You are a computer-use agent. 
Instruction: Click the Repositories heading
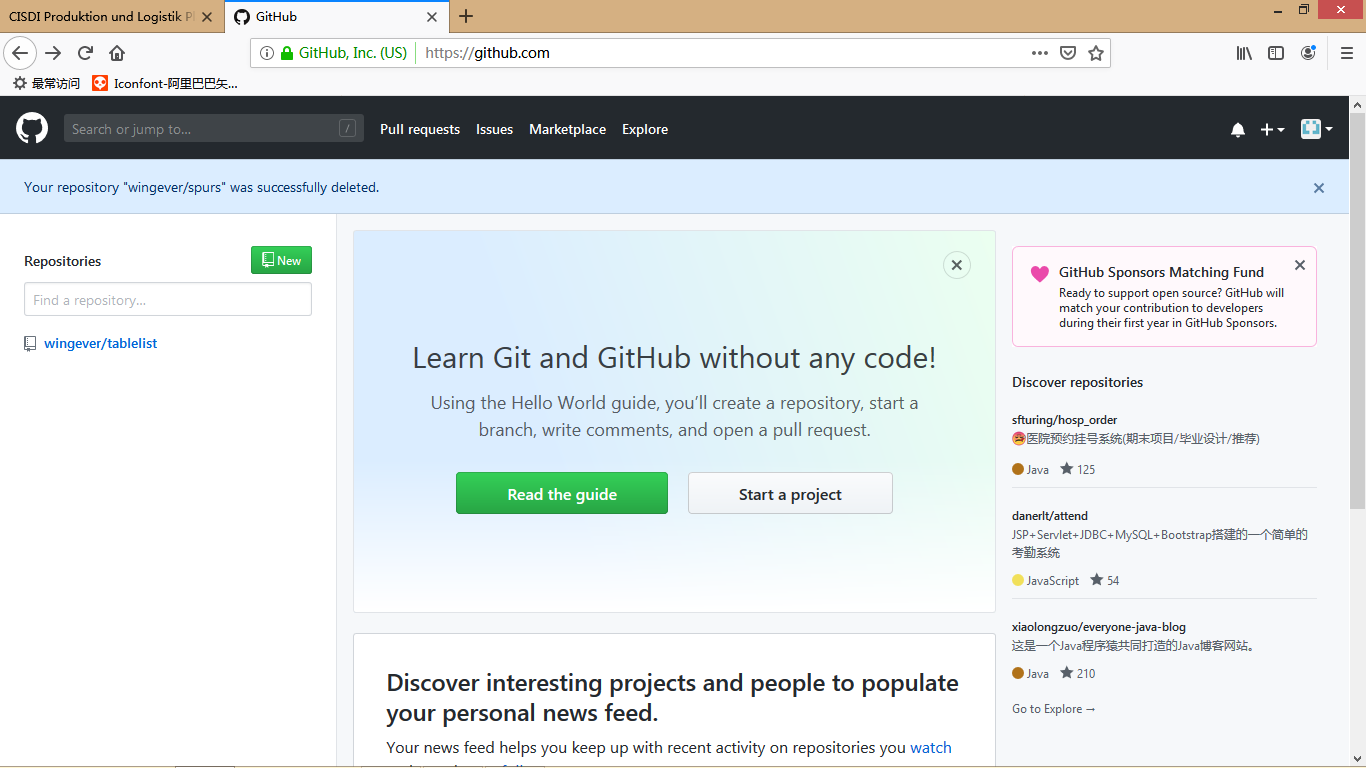pos(63,261)
